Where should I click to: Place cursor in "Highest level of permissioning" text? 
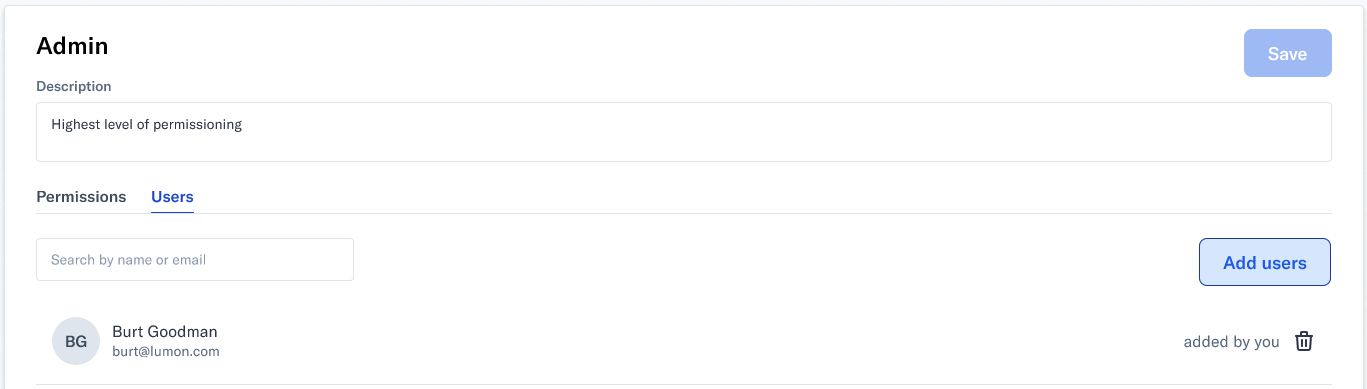pyautogui.click(x=146, y=125)
